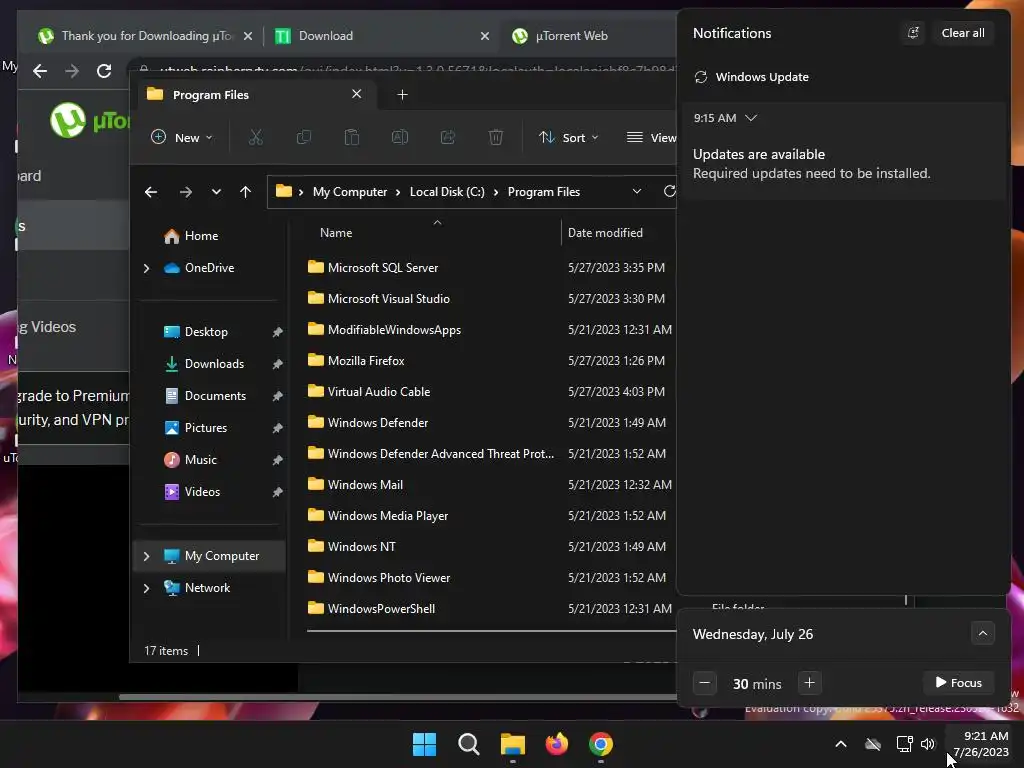Close the Program Files Explorer tab
The image size is (1024, 768).
coord(357,94)
